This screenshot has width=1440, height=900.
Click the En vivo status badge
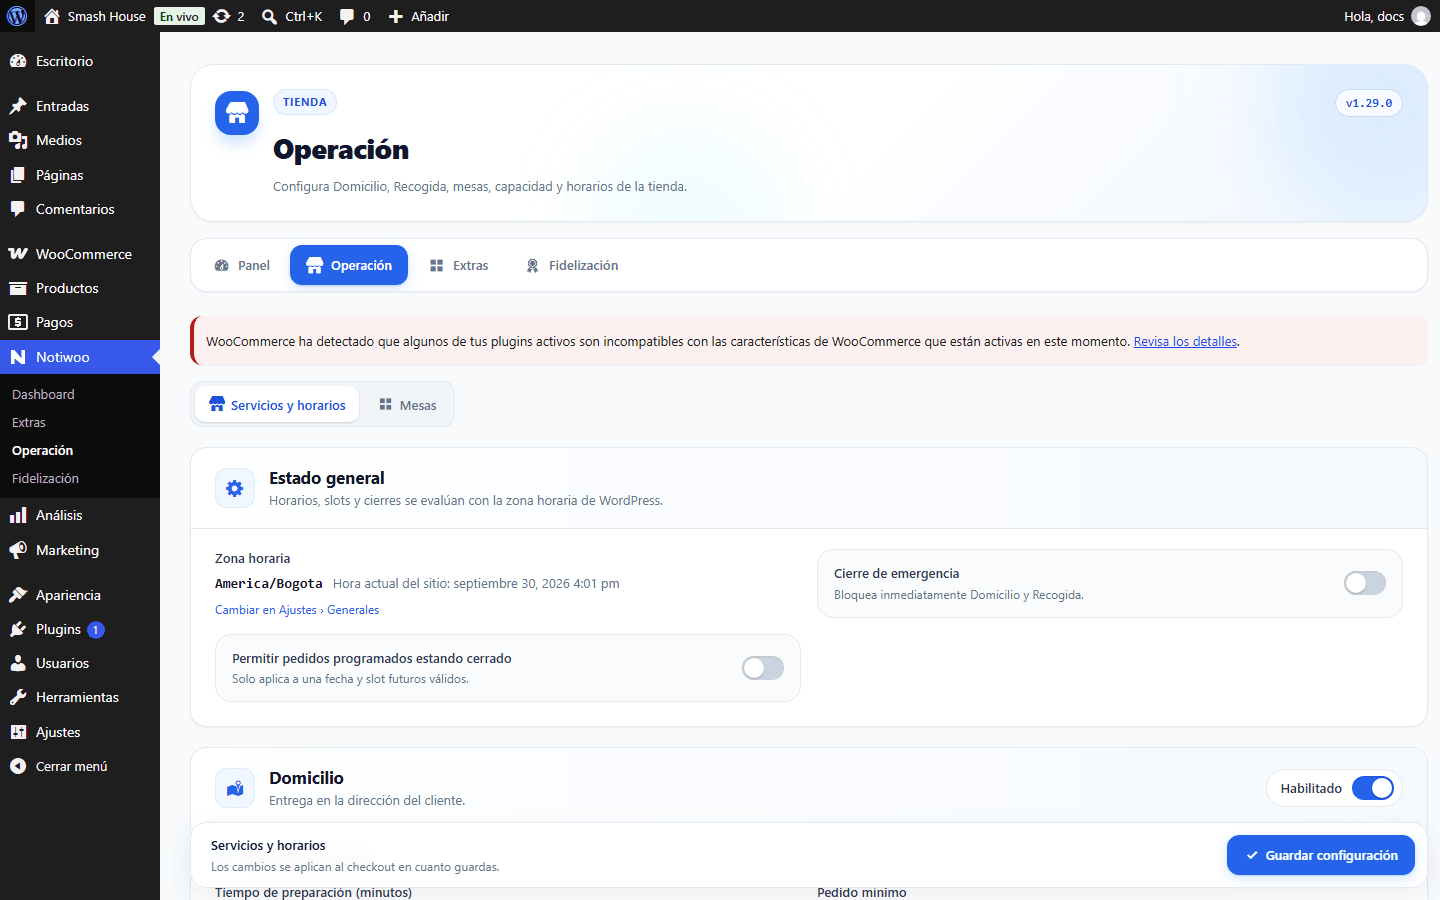coord(180,16)
